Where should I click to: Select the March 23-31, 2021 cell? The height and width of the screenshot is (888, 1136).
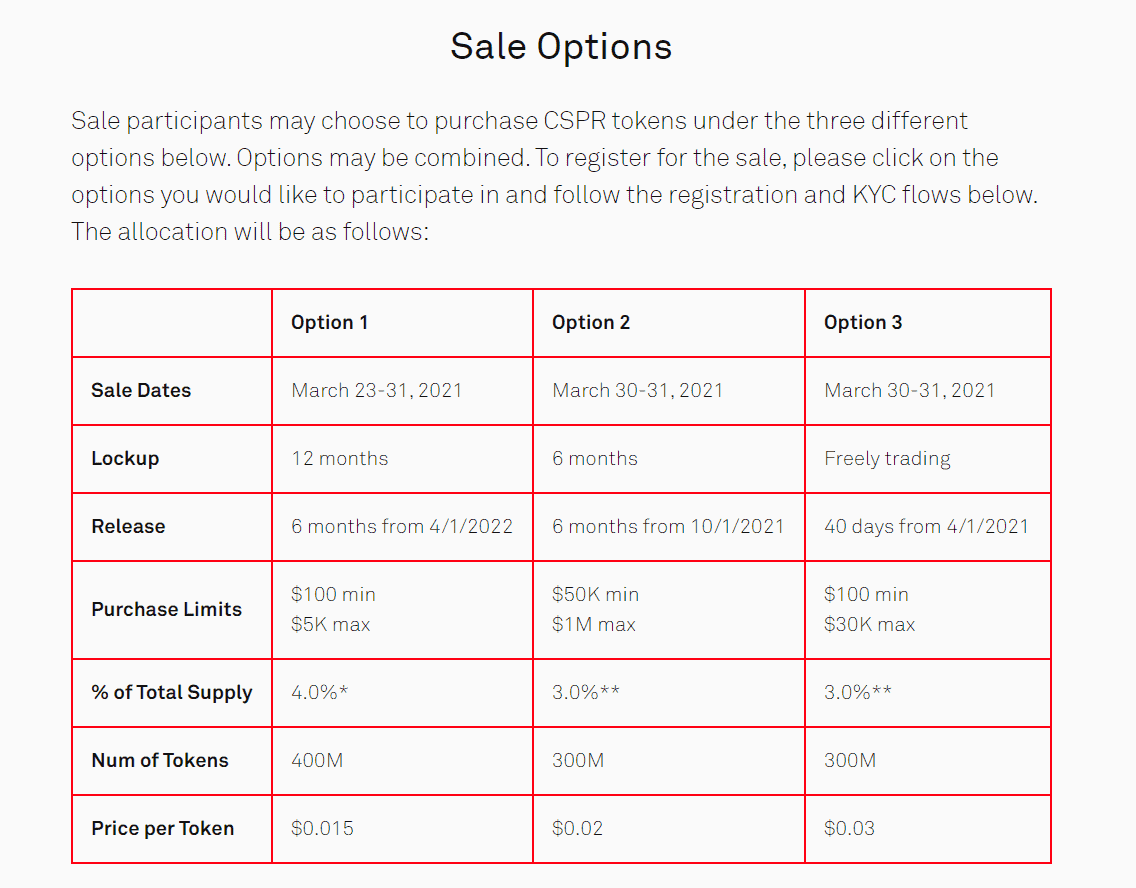(x=377, y=391)
